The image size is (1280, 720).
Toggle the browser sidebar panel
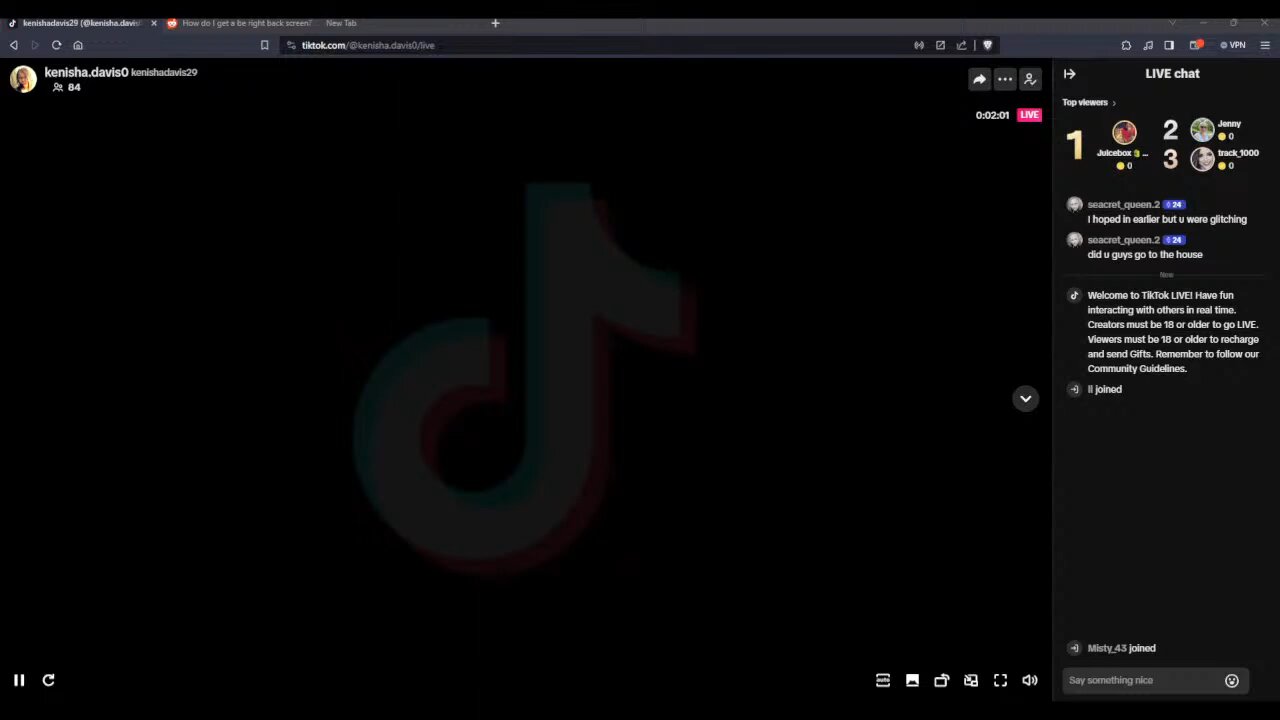click(1169, 45)
